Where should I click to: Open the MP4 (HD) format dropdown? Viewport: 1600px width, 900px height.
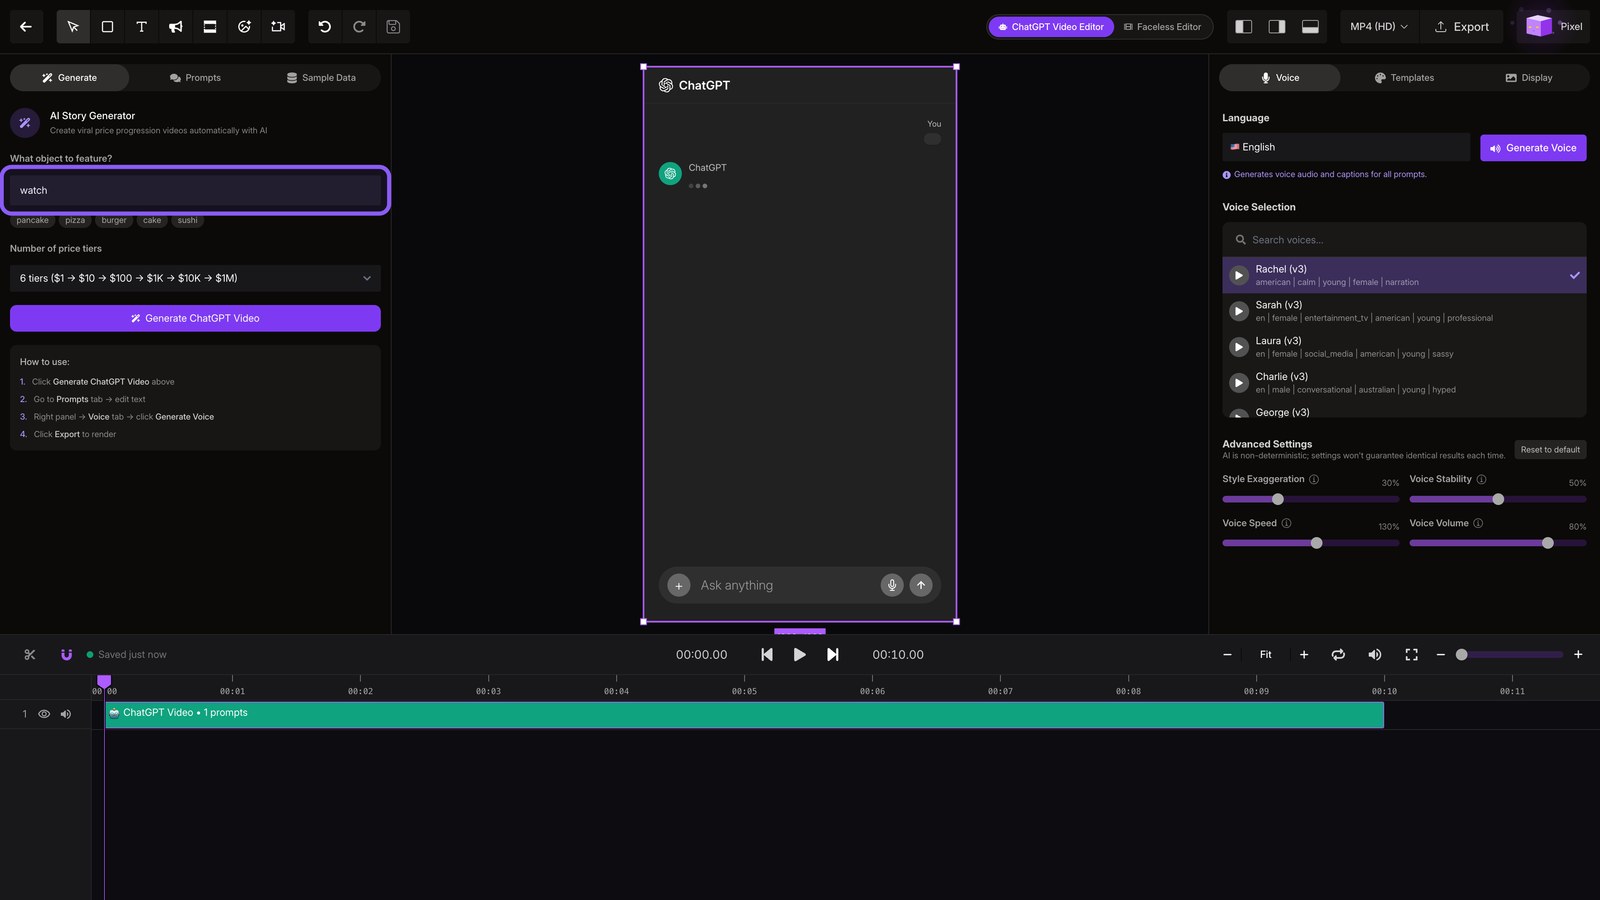(1378, 27)
